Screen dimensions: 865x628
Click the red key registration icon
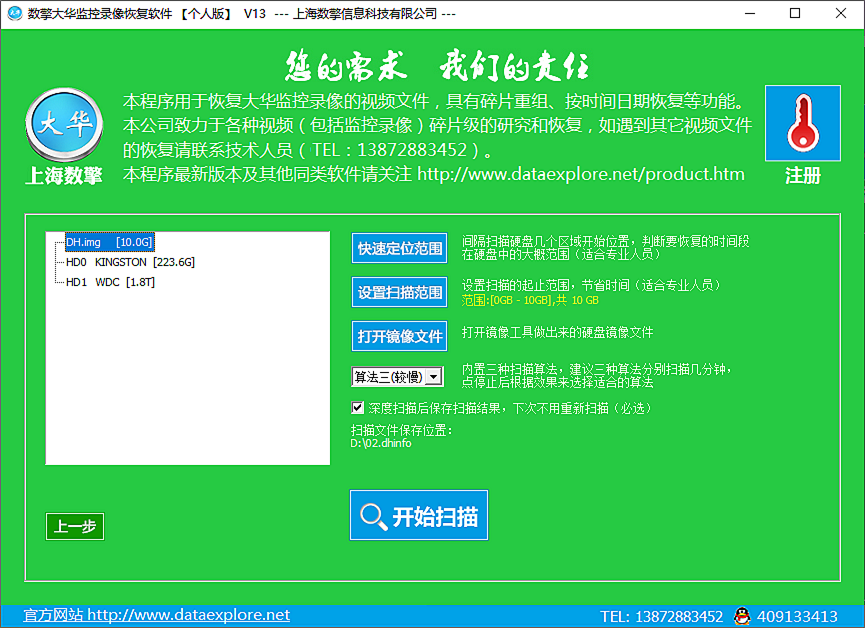point(803,123)
